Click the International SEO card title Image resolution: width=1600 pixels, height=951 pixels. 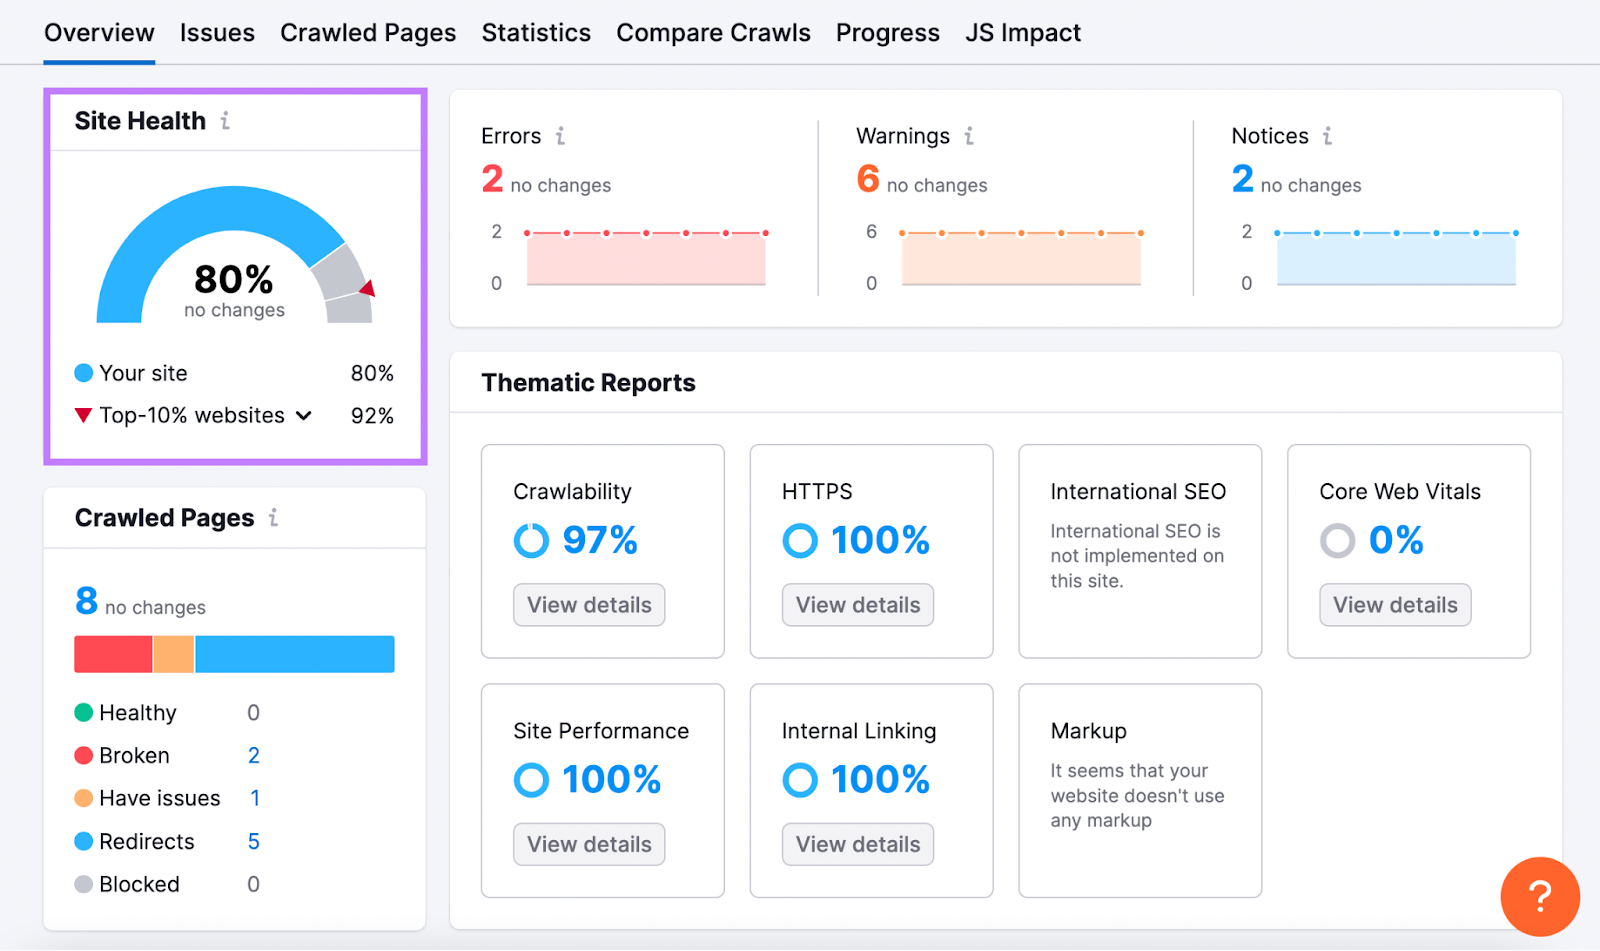[1138, 492]
